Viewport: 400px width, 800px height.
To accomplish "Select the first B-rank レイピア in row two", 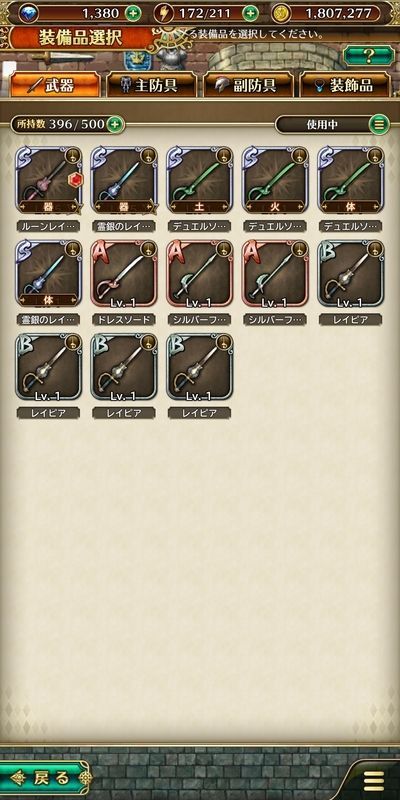I will pos(351,274).
